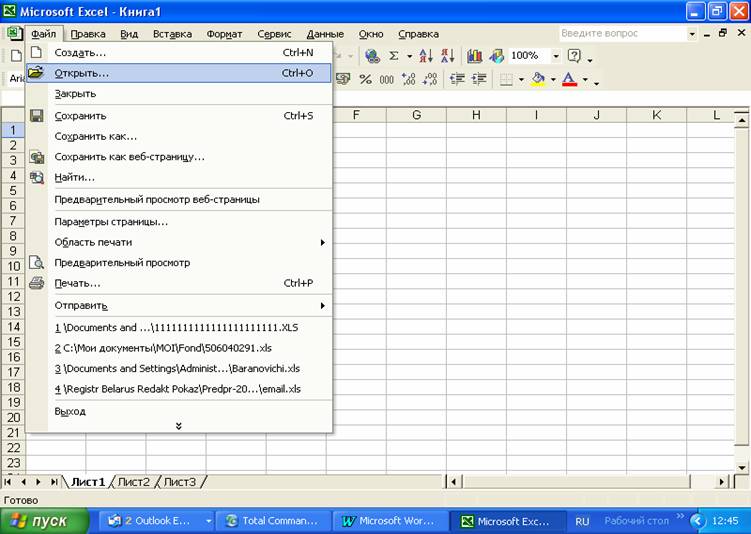Open the Chart Wizard icon
Image resolution: width=751 pixels, height=534 pixels.
coord(475,56)
